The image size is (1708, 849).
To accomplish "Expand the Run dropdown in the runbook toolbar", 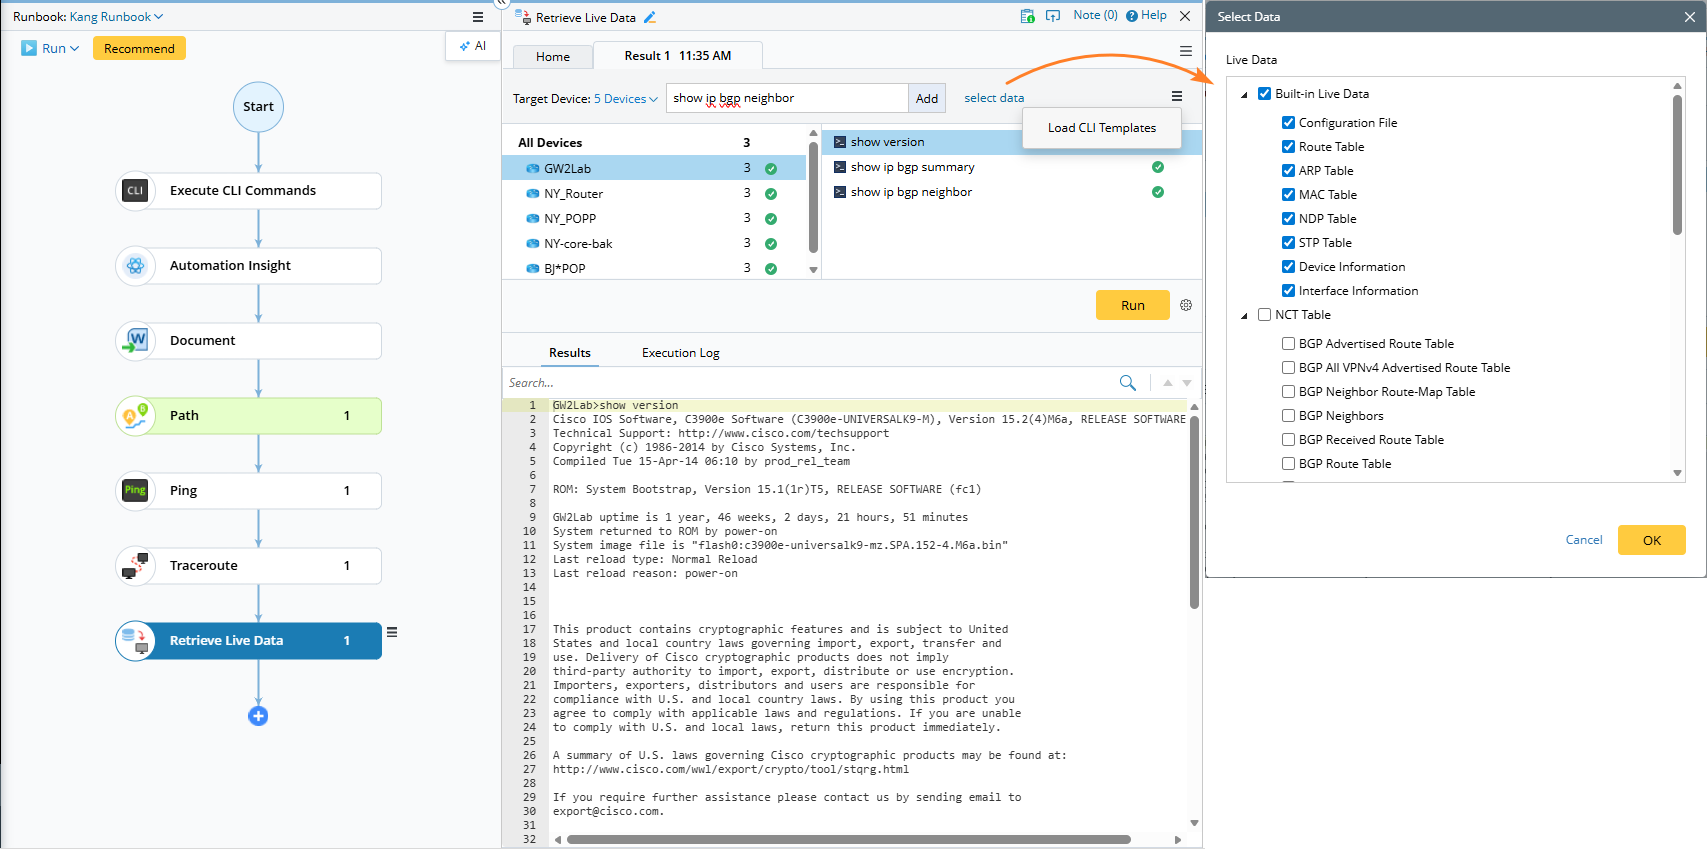I will pos(74,49).
